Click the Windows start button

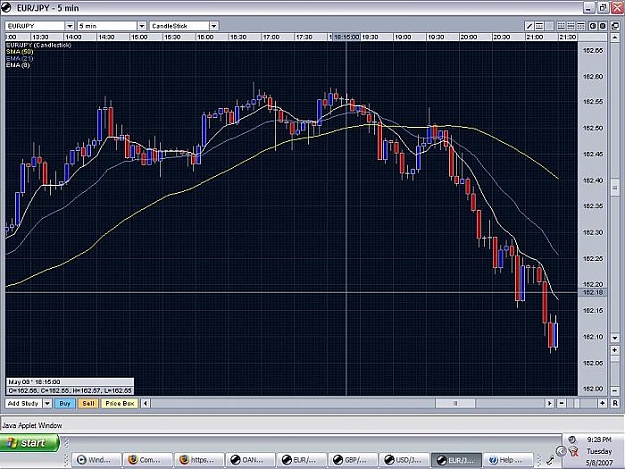(29, 443)
